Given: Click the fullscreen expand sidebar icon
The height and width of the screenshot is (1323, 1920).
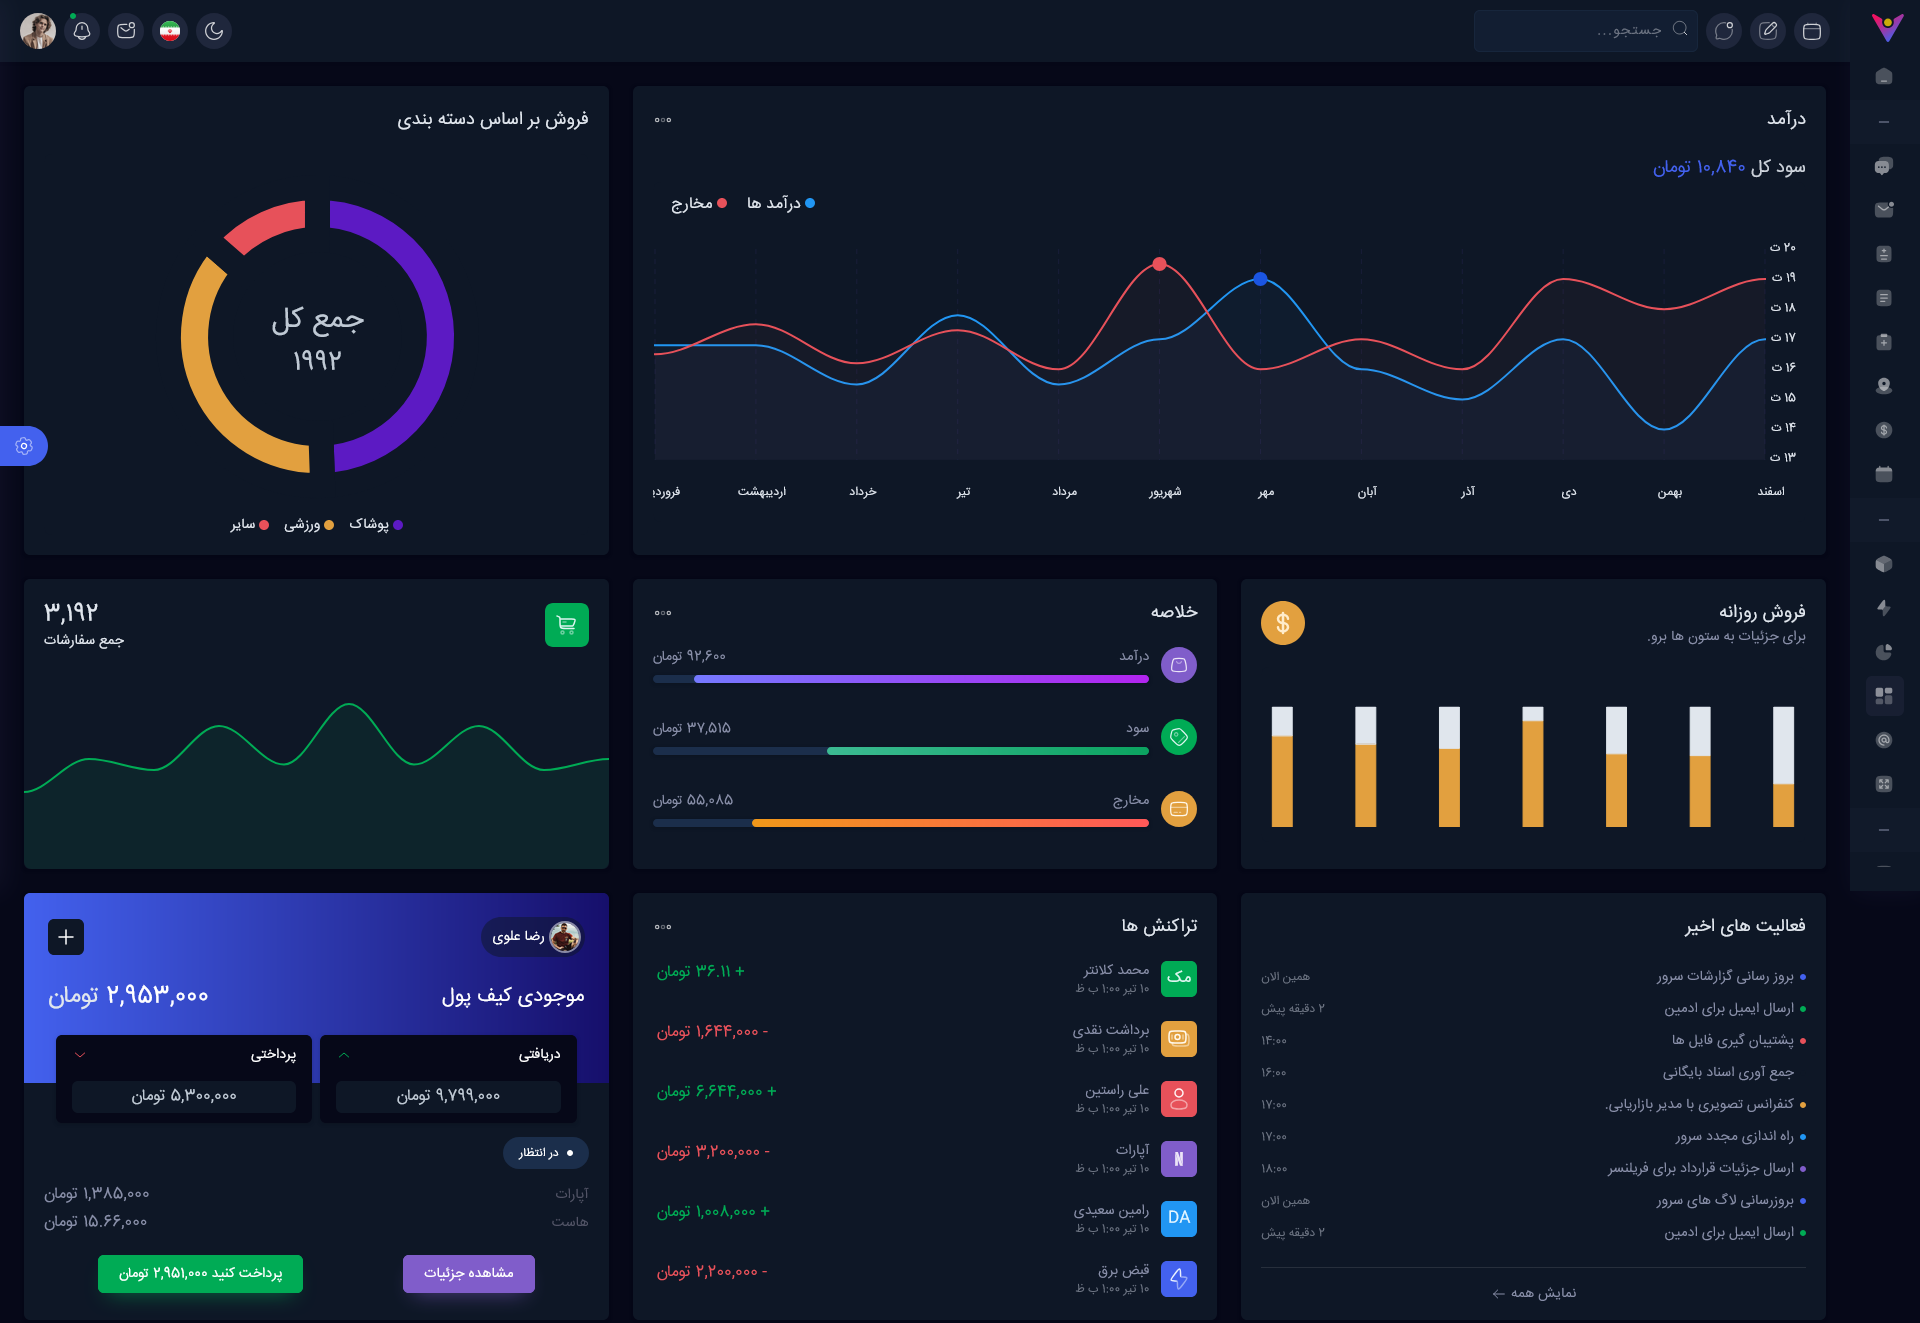Looking at the screenshot, I should pos(1884,784).
